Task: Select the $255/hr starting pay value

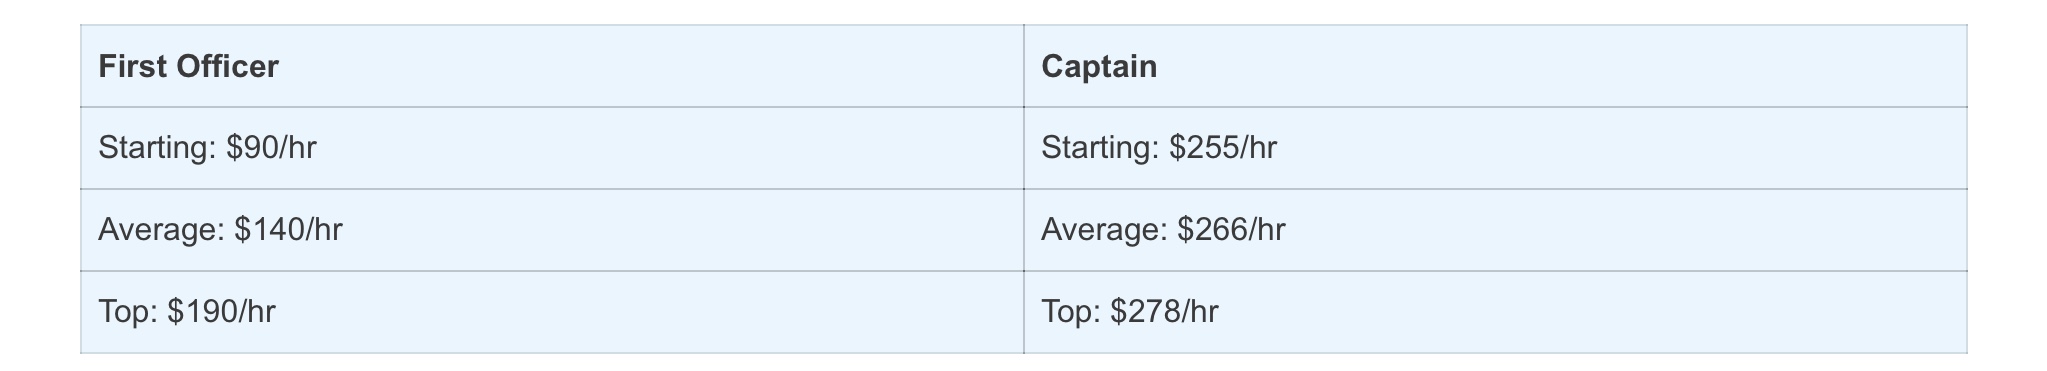Action: click(1223, 148)
